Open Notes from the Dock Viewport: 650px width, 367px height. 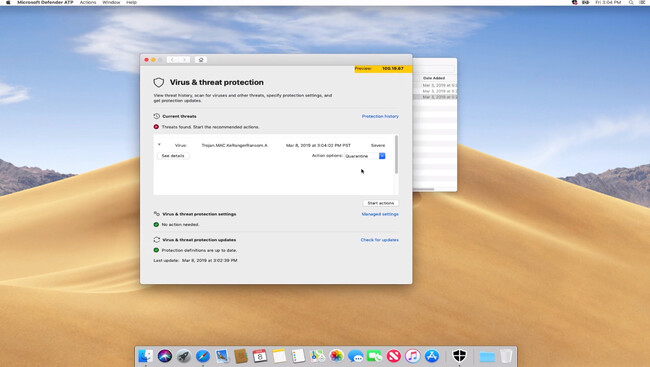click(279, 356)
